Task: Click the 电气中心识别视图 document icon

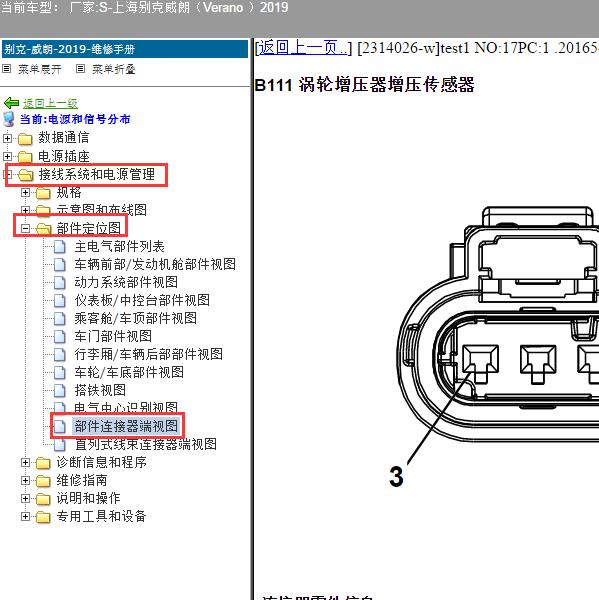Action: coord(59,407)
